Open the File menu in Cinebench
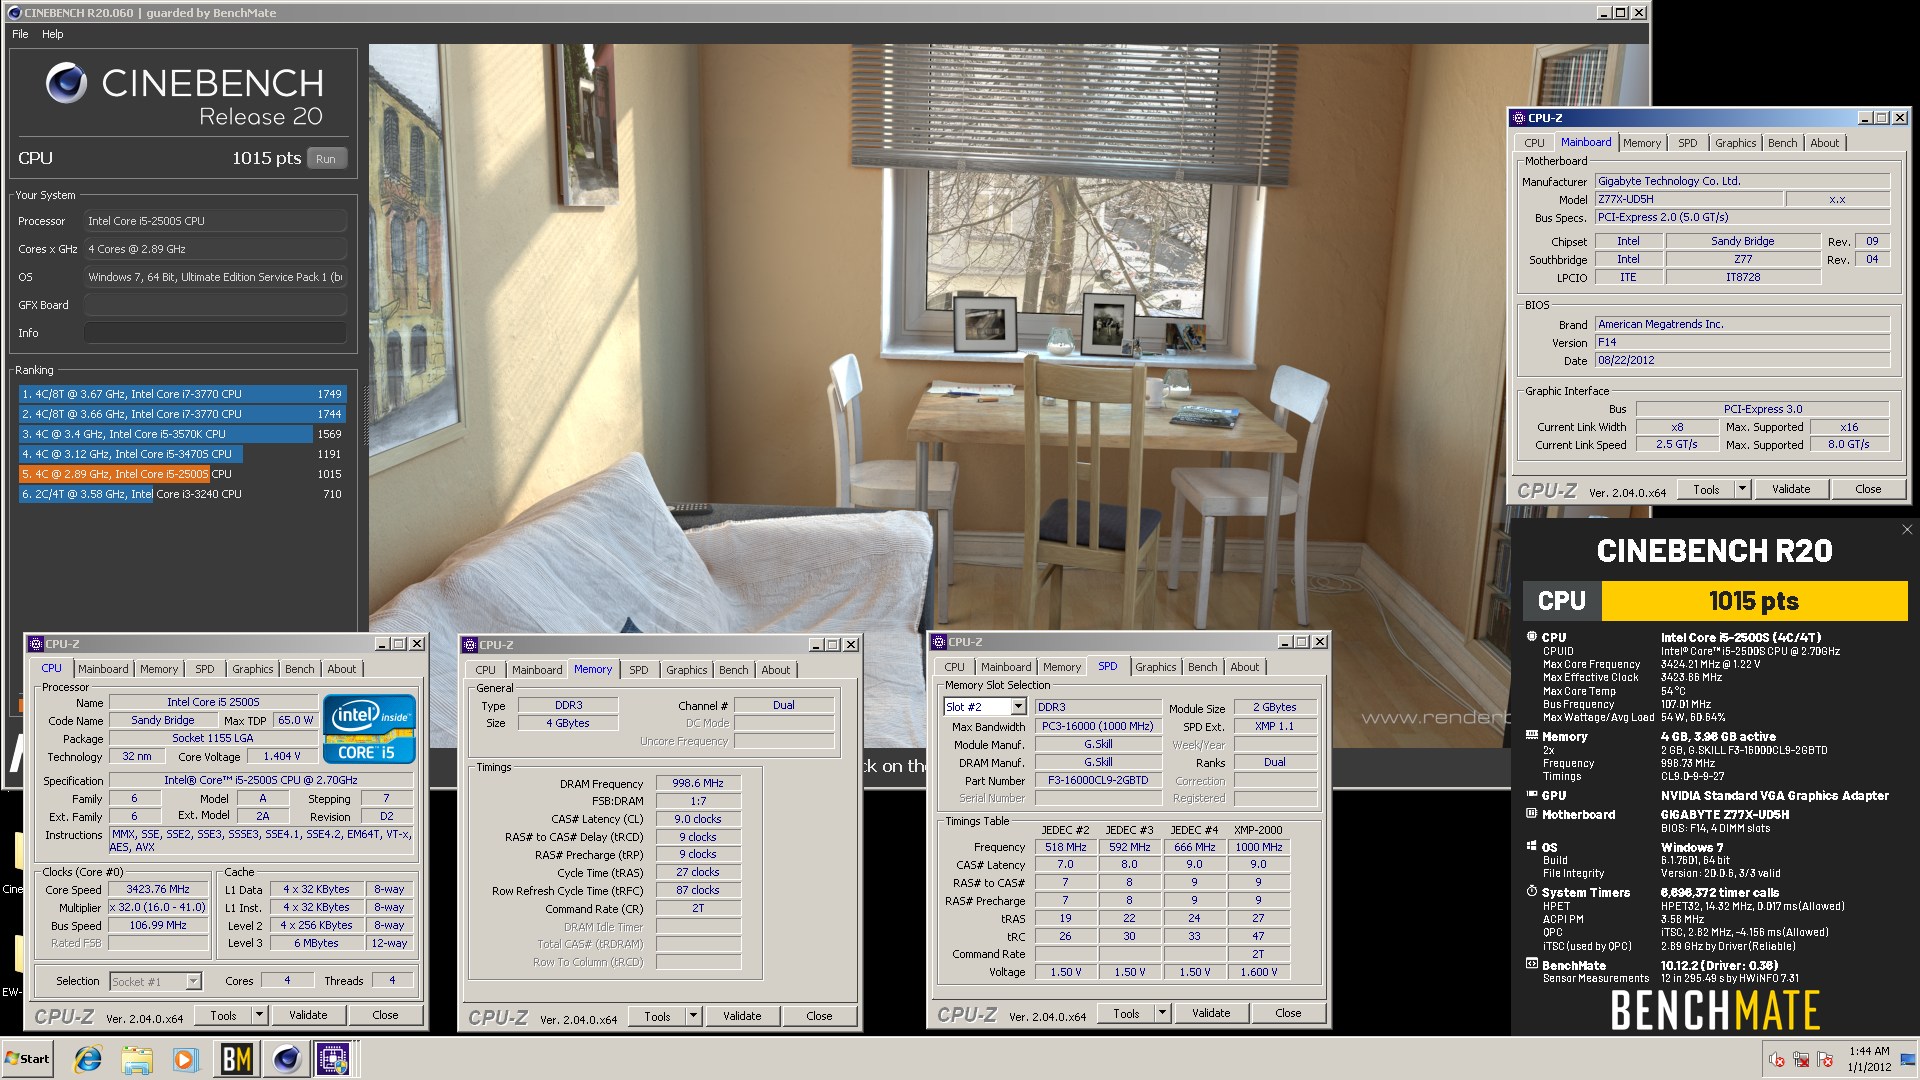The image size is (1920, 1080). point(20,34)
